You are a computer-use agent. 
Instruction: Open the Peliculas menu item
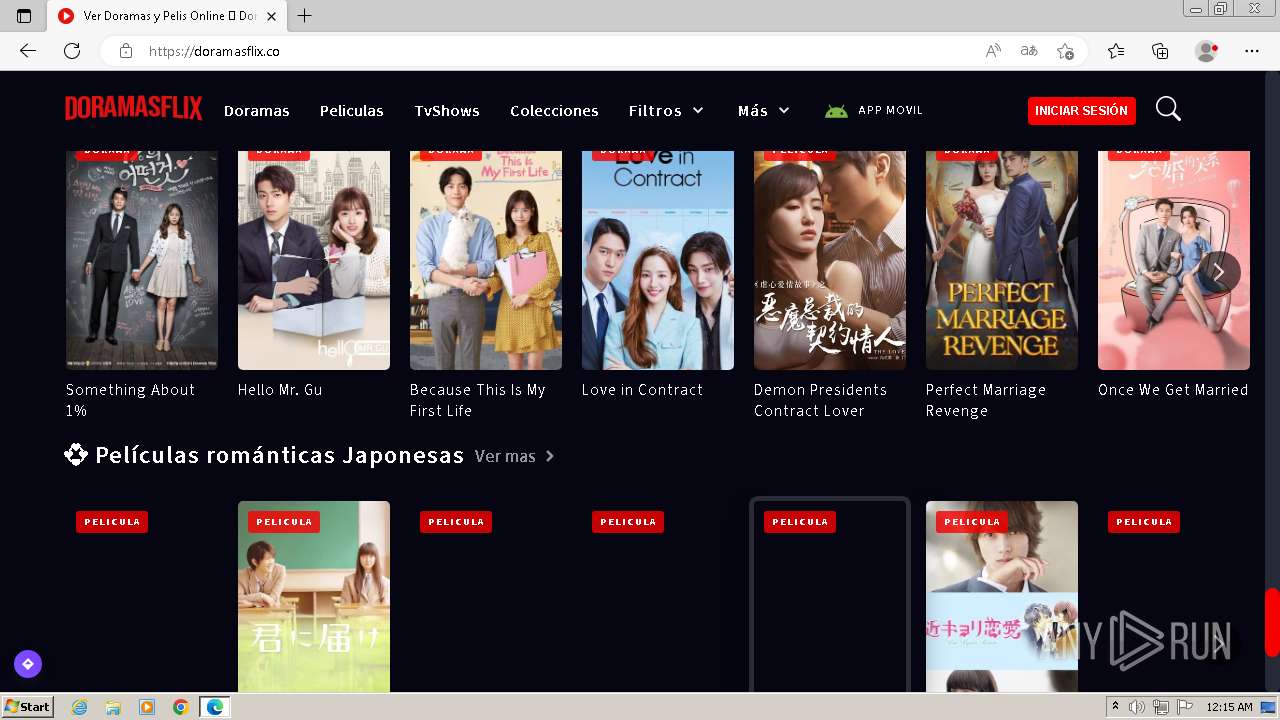point(352,111)
